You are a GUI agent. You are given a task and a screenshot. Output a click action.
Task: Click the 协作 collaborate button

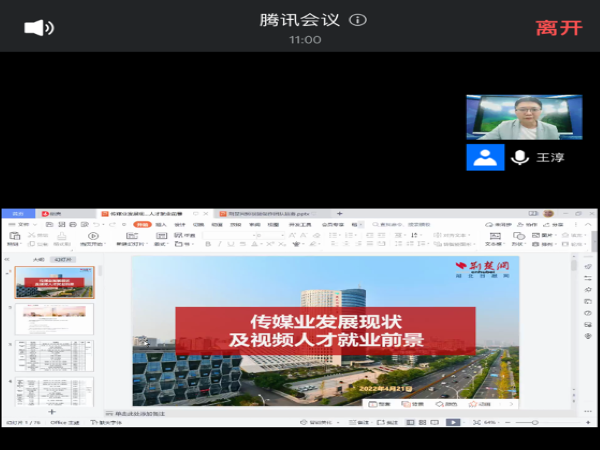(527, 225)
